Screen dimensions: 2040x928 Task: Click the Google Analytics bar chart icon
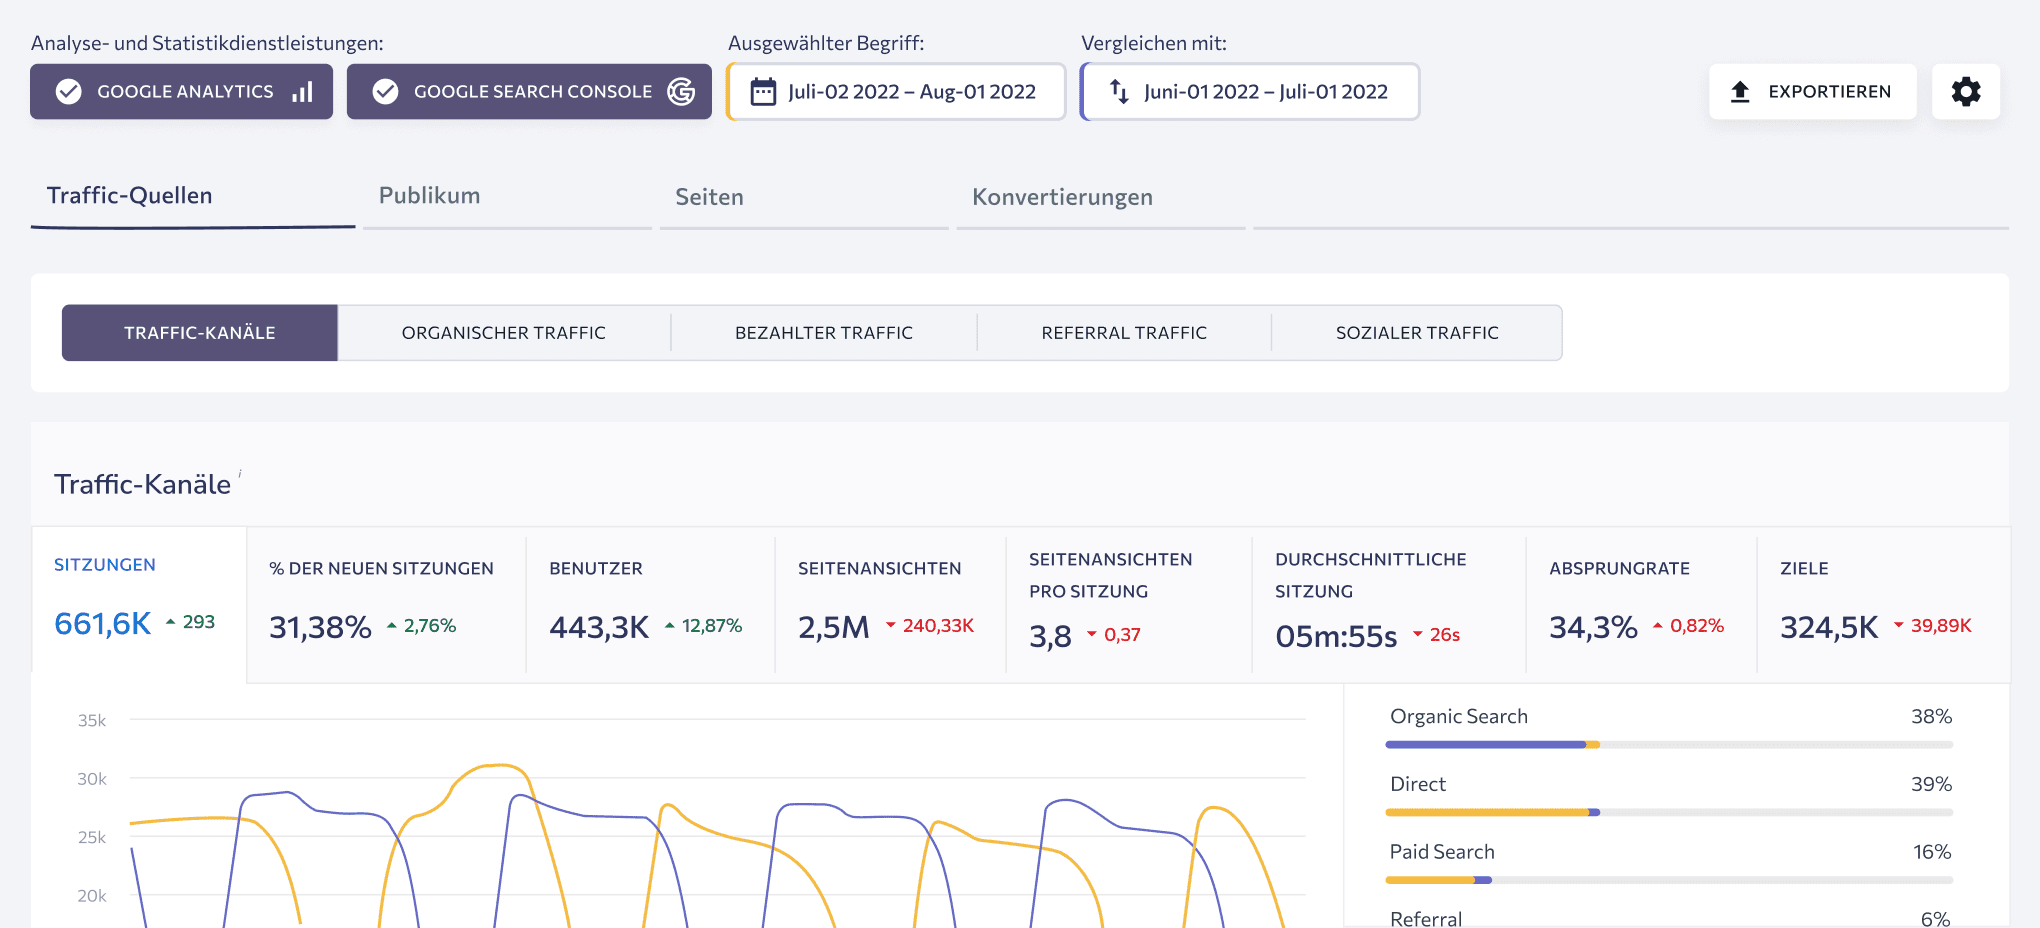(302, 92)
